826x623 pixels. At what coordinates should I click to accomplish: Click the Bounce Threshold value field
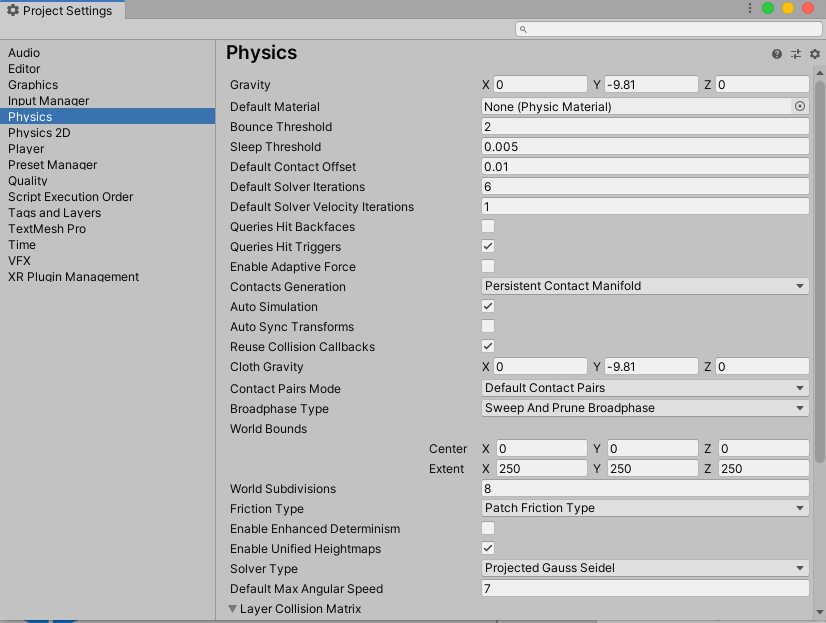645,127
